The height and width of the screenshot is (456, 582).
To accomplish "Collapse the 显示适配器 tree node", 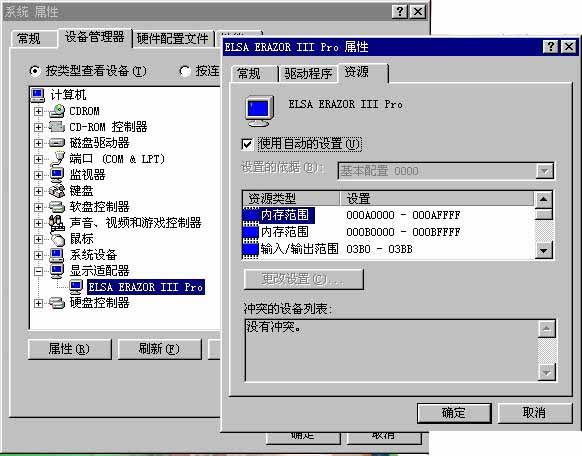I will click(38, 271).
